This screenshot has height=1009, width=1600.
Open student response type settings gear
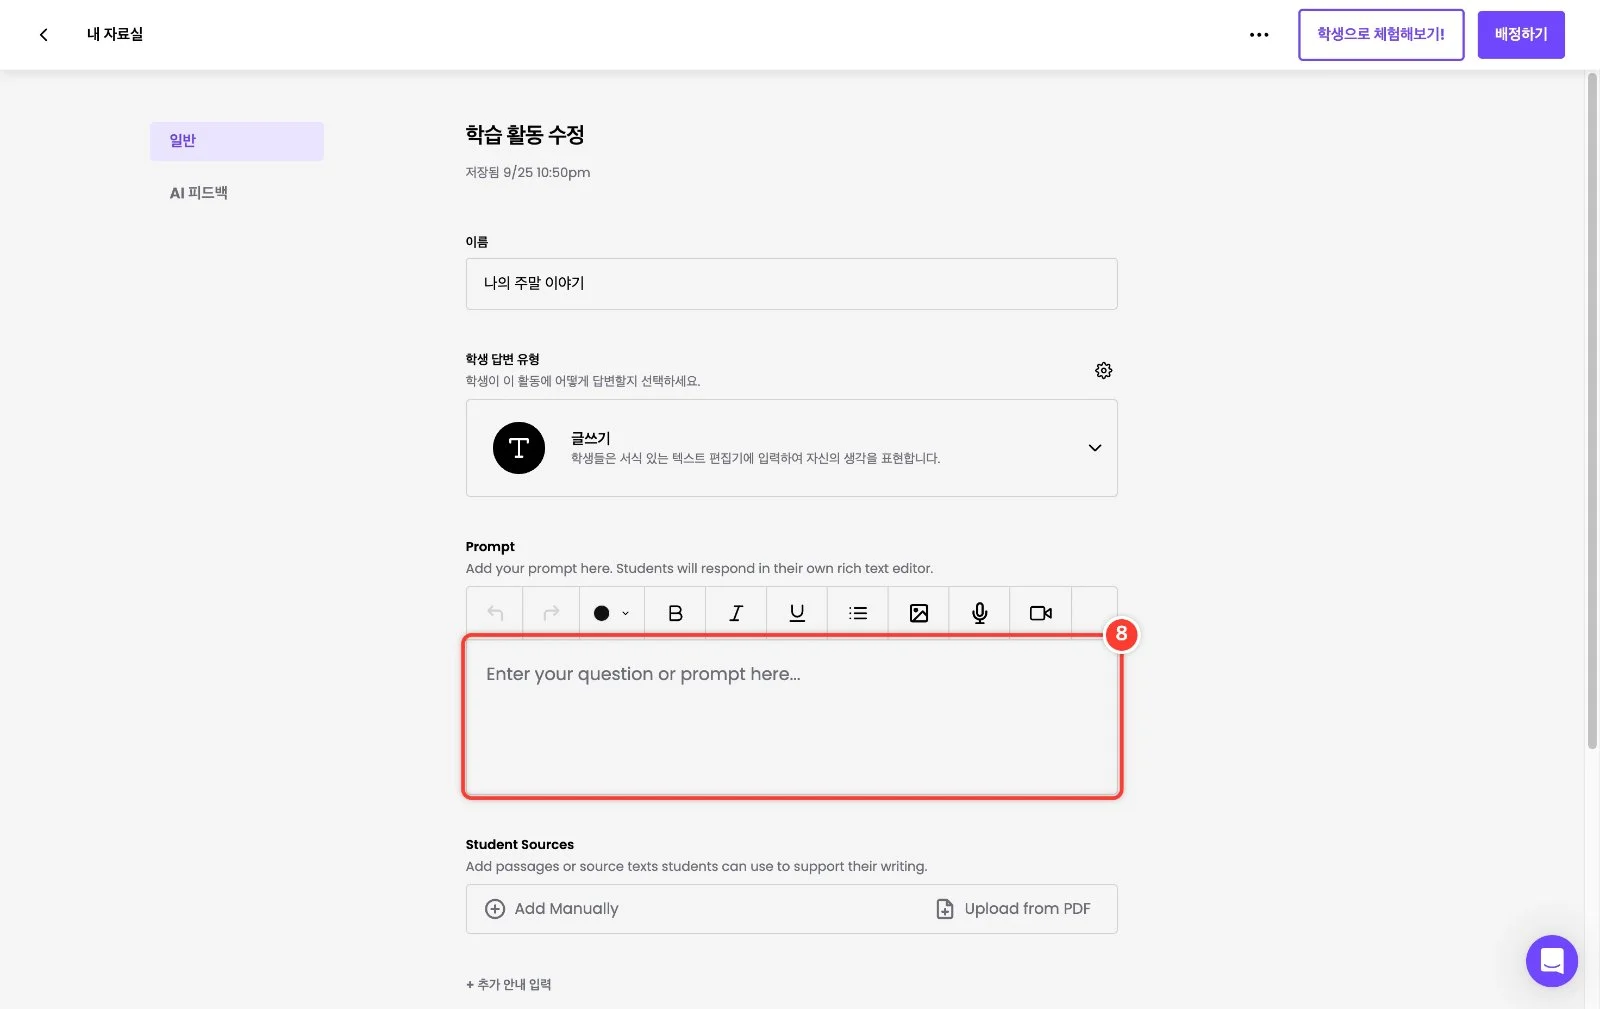click(1103, 371)
